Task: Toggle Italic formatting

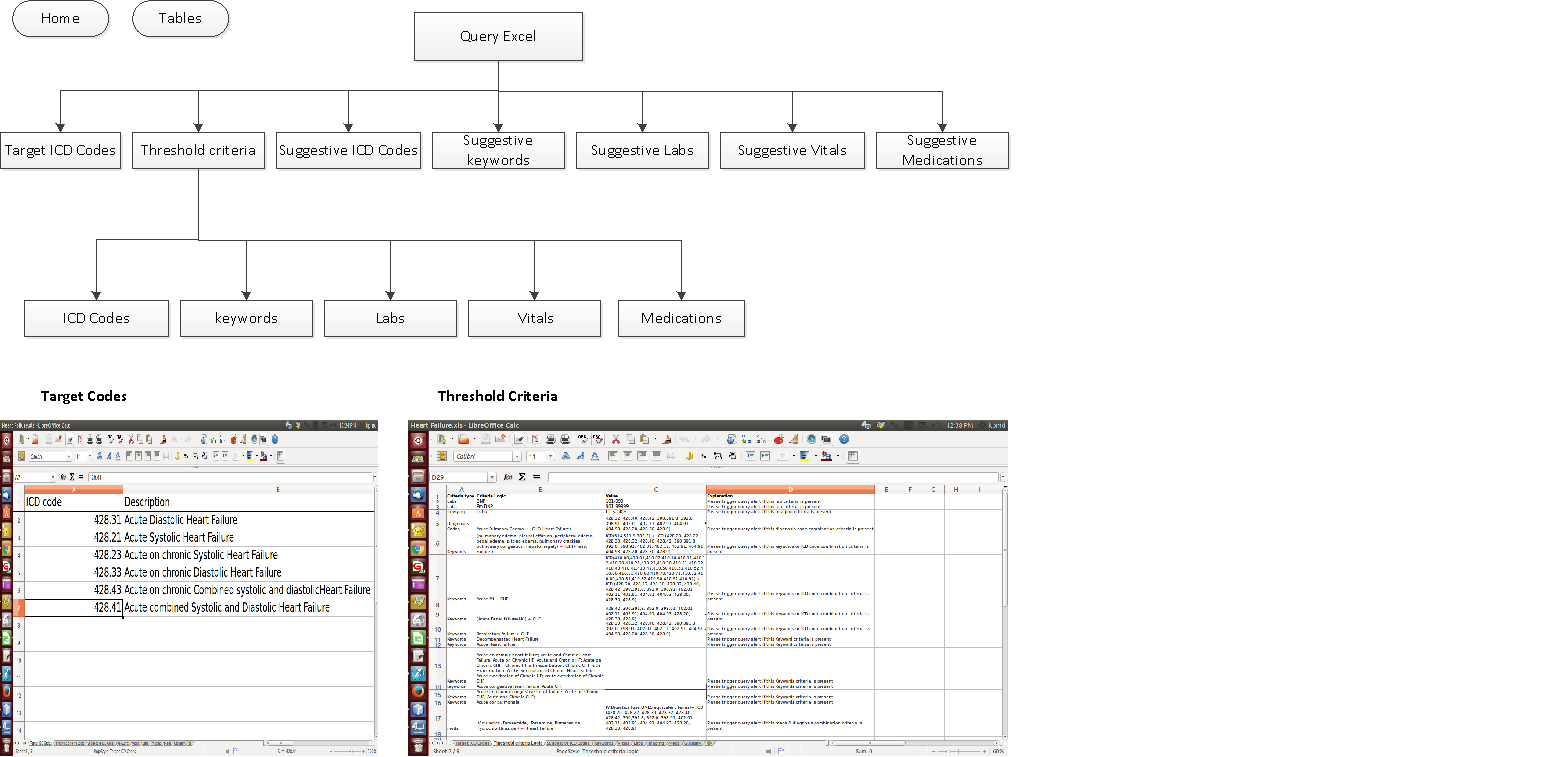Action: click(581, 456)
